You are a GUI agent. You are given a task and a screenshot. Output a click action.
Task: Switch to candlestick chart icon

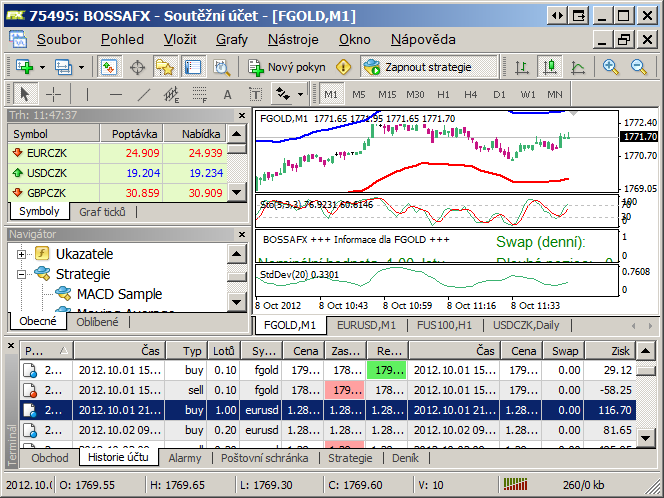pyautogui.click(x=550, y=67)
